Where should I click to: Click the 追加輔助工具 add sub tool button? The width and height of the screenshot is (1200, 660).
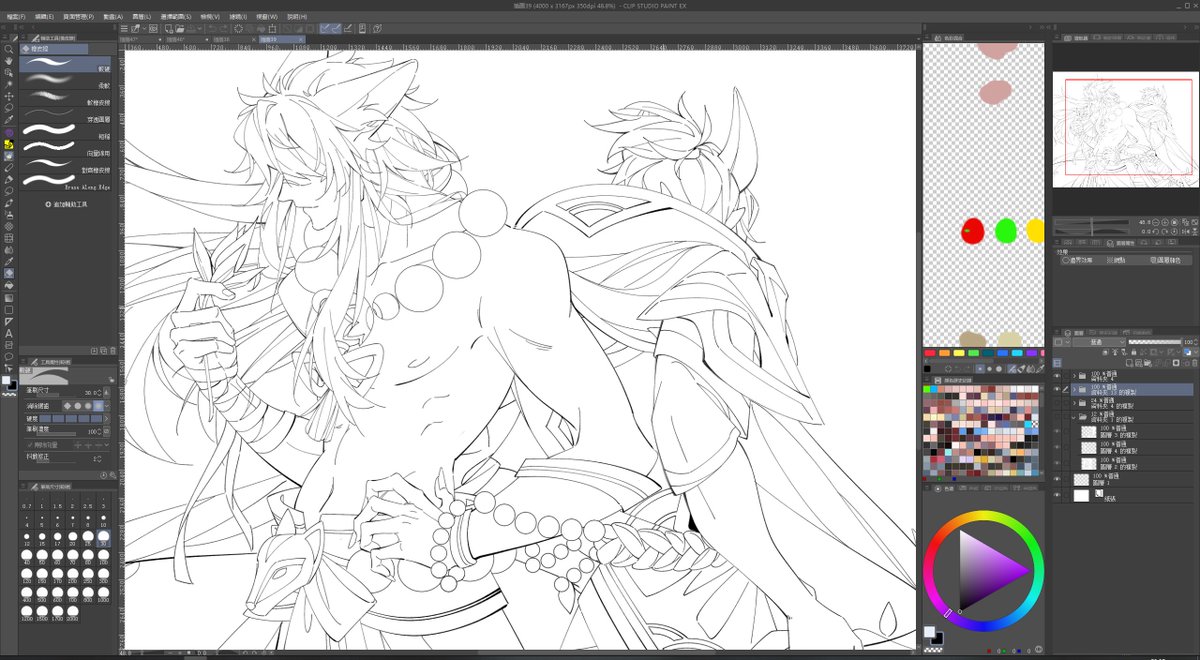click(67, 203)
